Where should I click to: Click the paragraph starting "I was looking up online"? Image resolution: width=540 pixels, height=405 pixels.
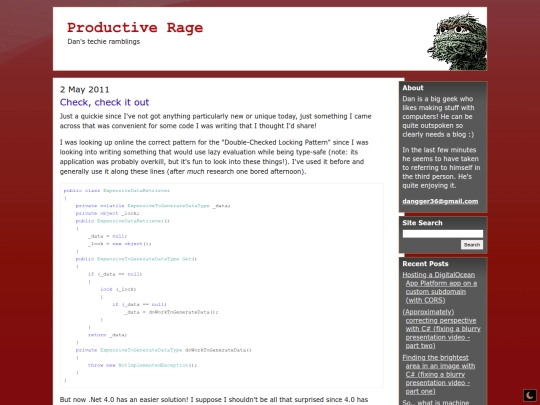(x=214, y=157)
